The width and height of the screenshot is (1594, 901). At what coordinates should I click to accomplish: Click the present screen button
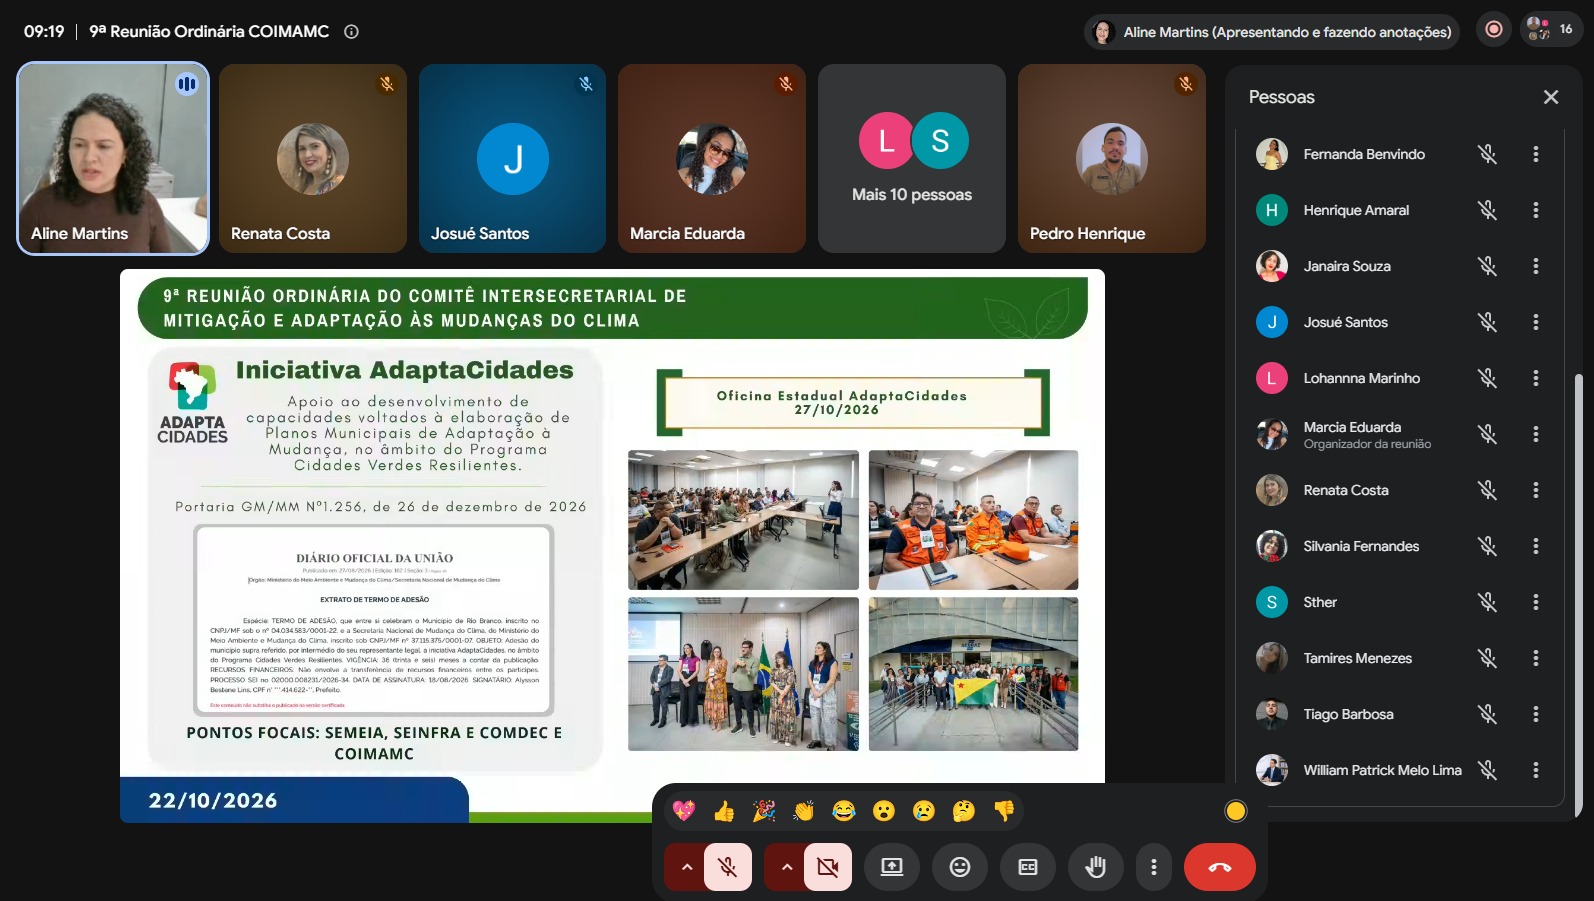pyautogui.click(x=892, y=867)
